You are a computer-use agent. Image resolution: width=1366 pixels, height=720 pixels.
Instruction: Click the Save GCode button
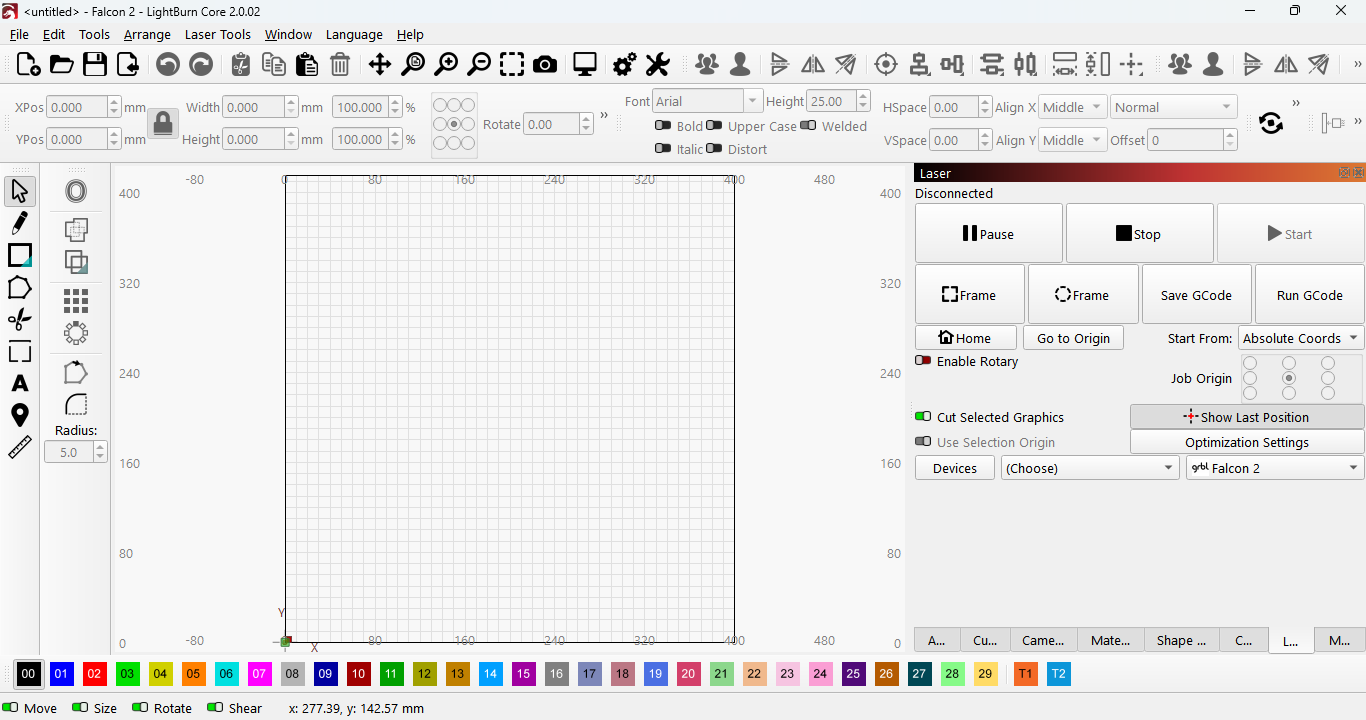1196,295
